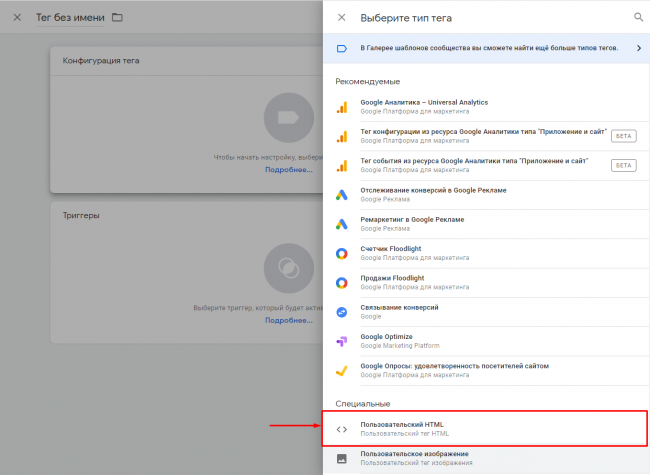The width and height of the screenshot is (650, 475).
Task: Click Google Опросы checkmark icon
Action: tap(341, 370)
